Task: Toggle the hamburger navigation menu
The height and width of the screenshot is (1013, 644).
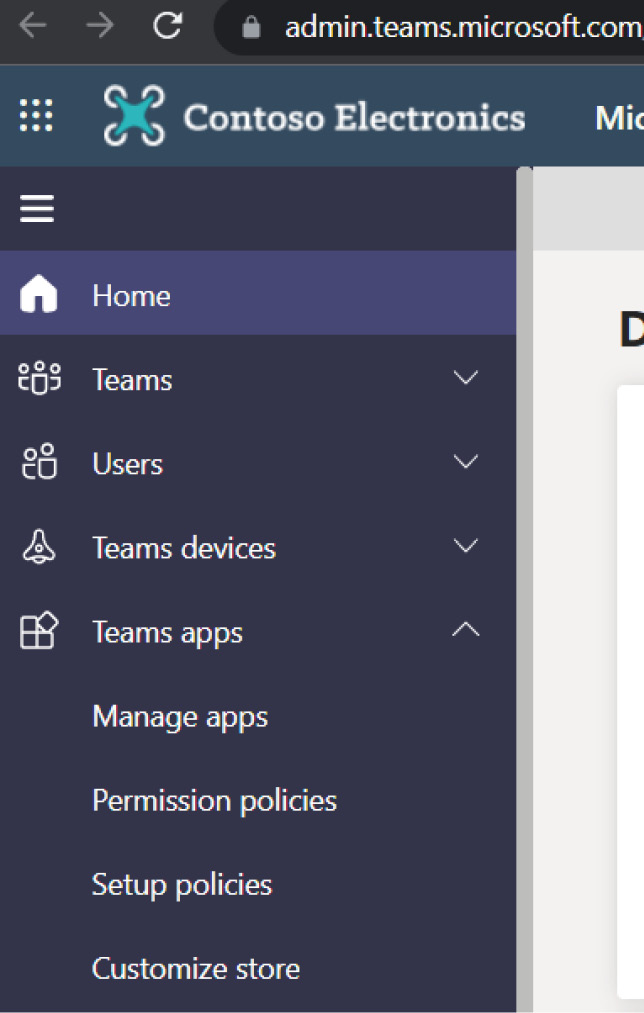Action: (x=37, y=209)
